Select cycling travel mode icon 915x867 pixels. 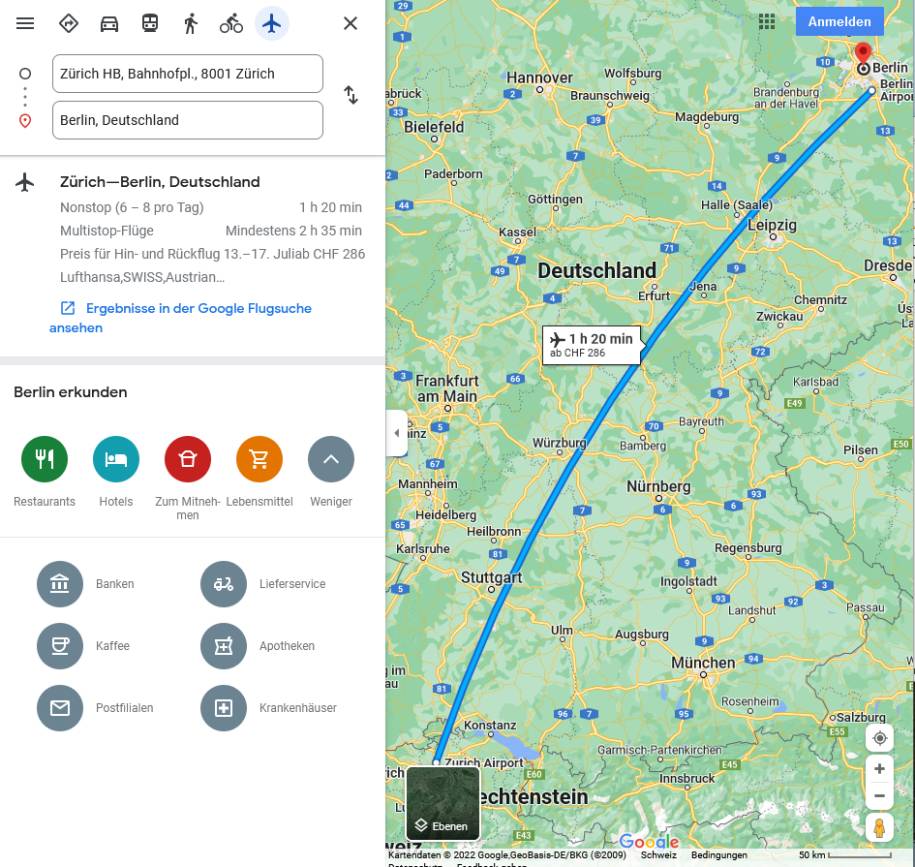click(x=231, y=23)
